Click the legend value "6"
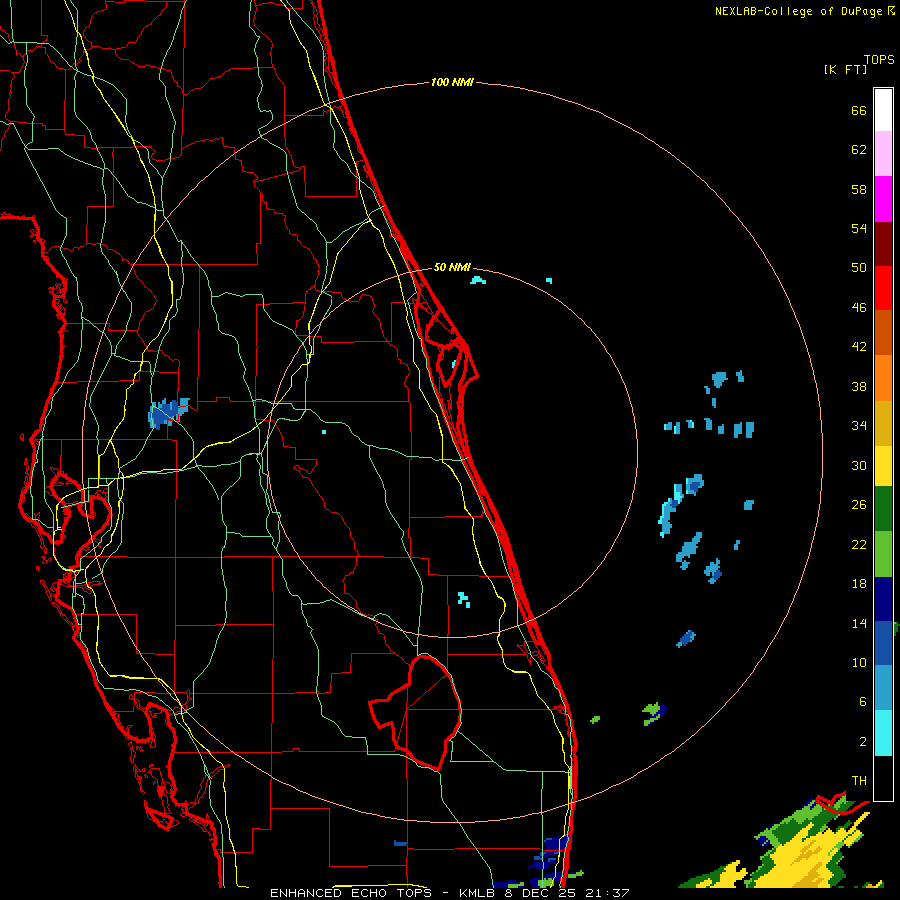The height and width of the screenshot is (900, 900). tap(863, 702)
